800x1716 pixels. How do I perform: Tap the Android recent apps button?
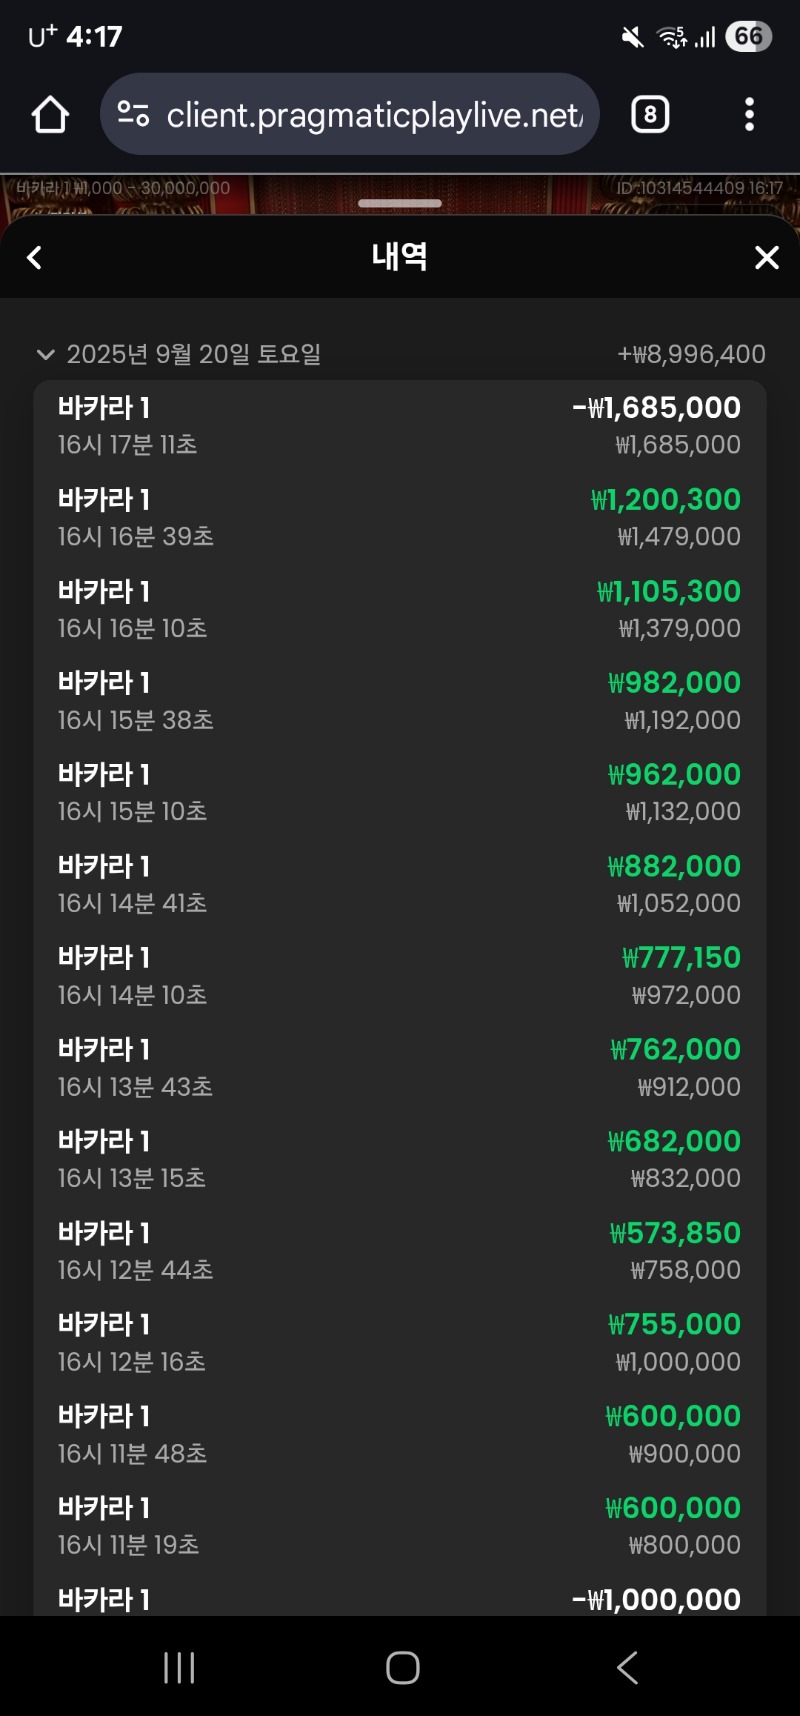(179, 1667)
